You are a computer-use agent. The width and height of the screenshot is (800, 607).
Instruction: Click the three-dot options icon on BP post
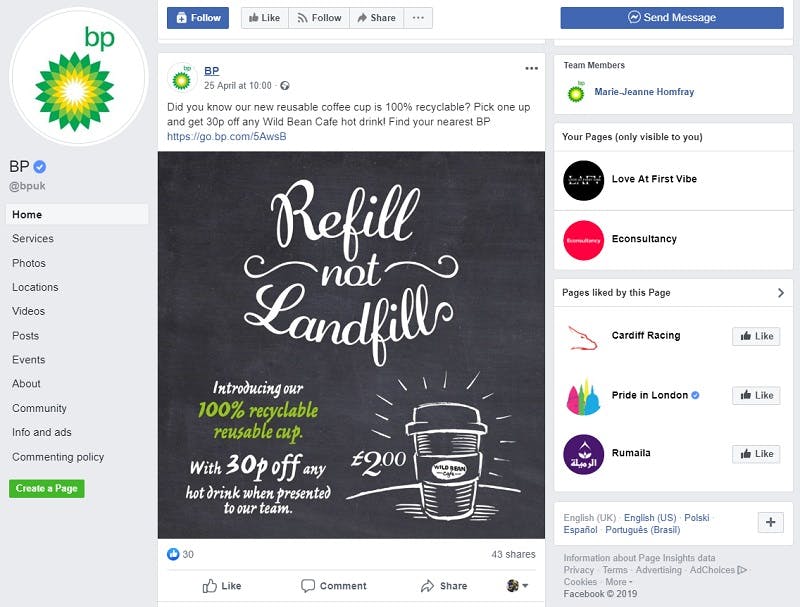531,68
